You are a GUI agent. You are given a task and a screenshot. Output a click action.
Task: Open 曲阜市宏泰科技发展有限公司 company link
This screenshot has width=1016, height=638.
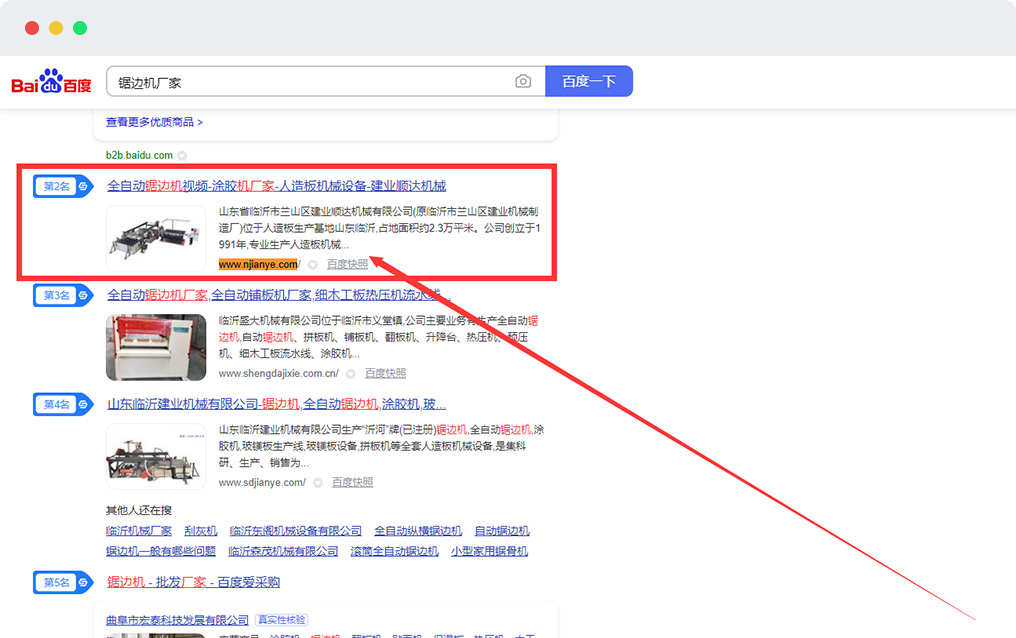point(177,621)
